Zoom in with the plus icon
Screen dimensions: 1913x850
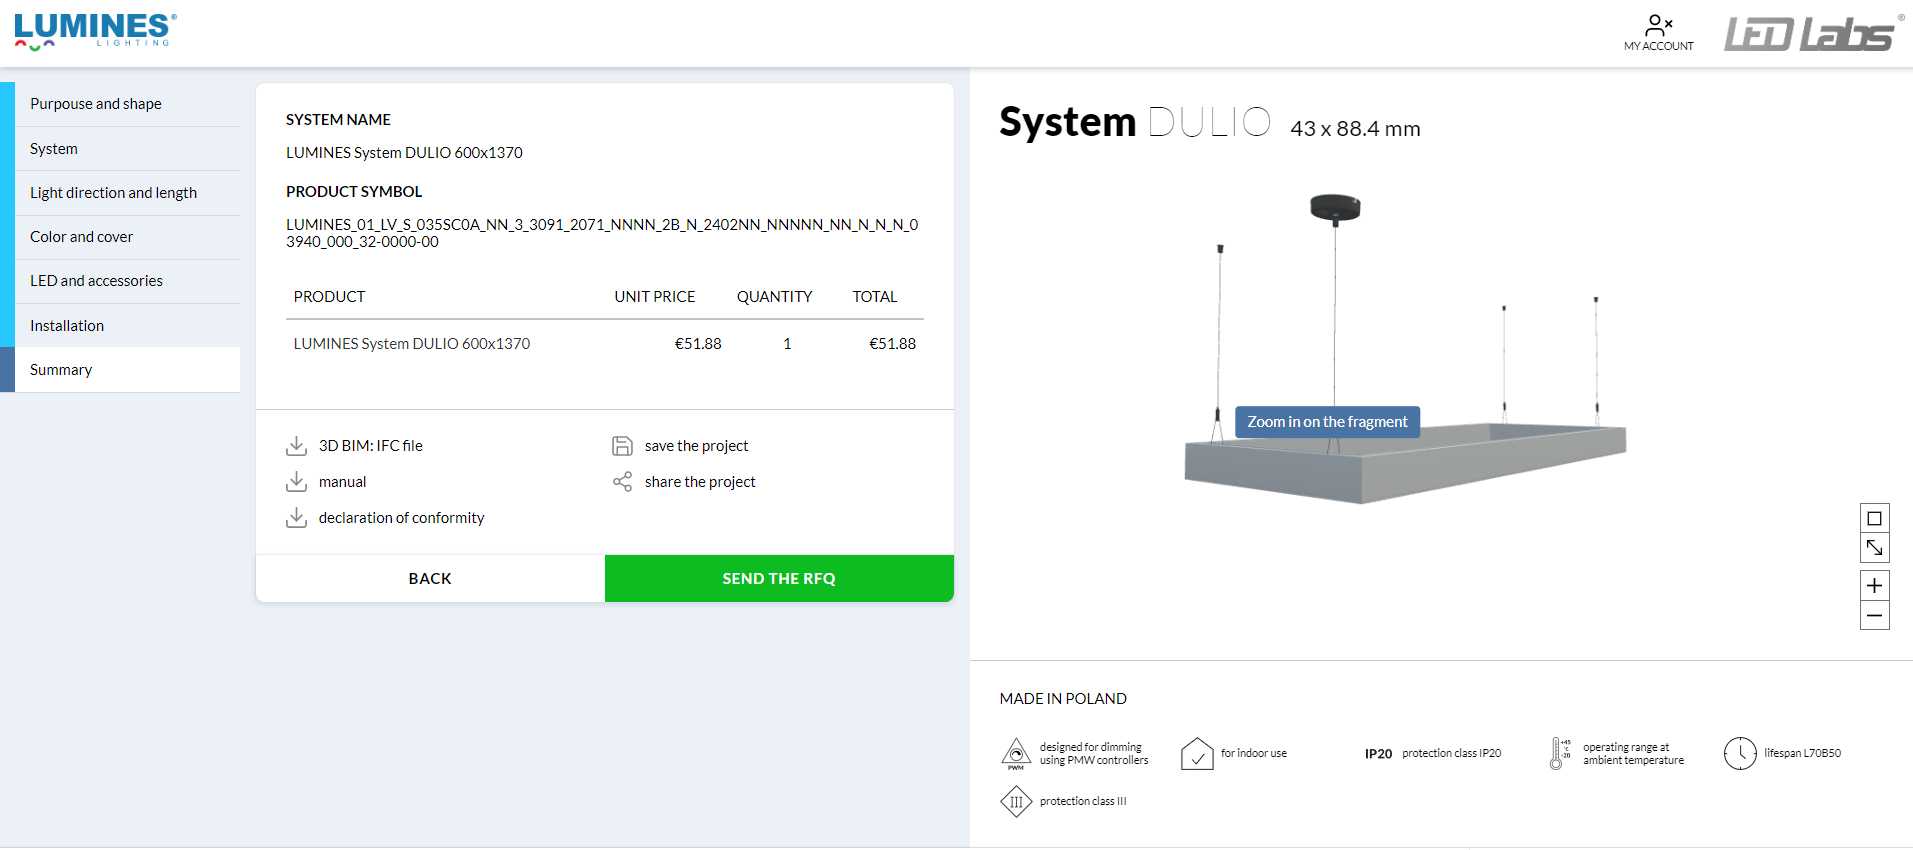click(x=1874, y=586)
